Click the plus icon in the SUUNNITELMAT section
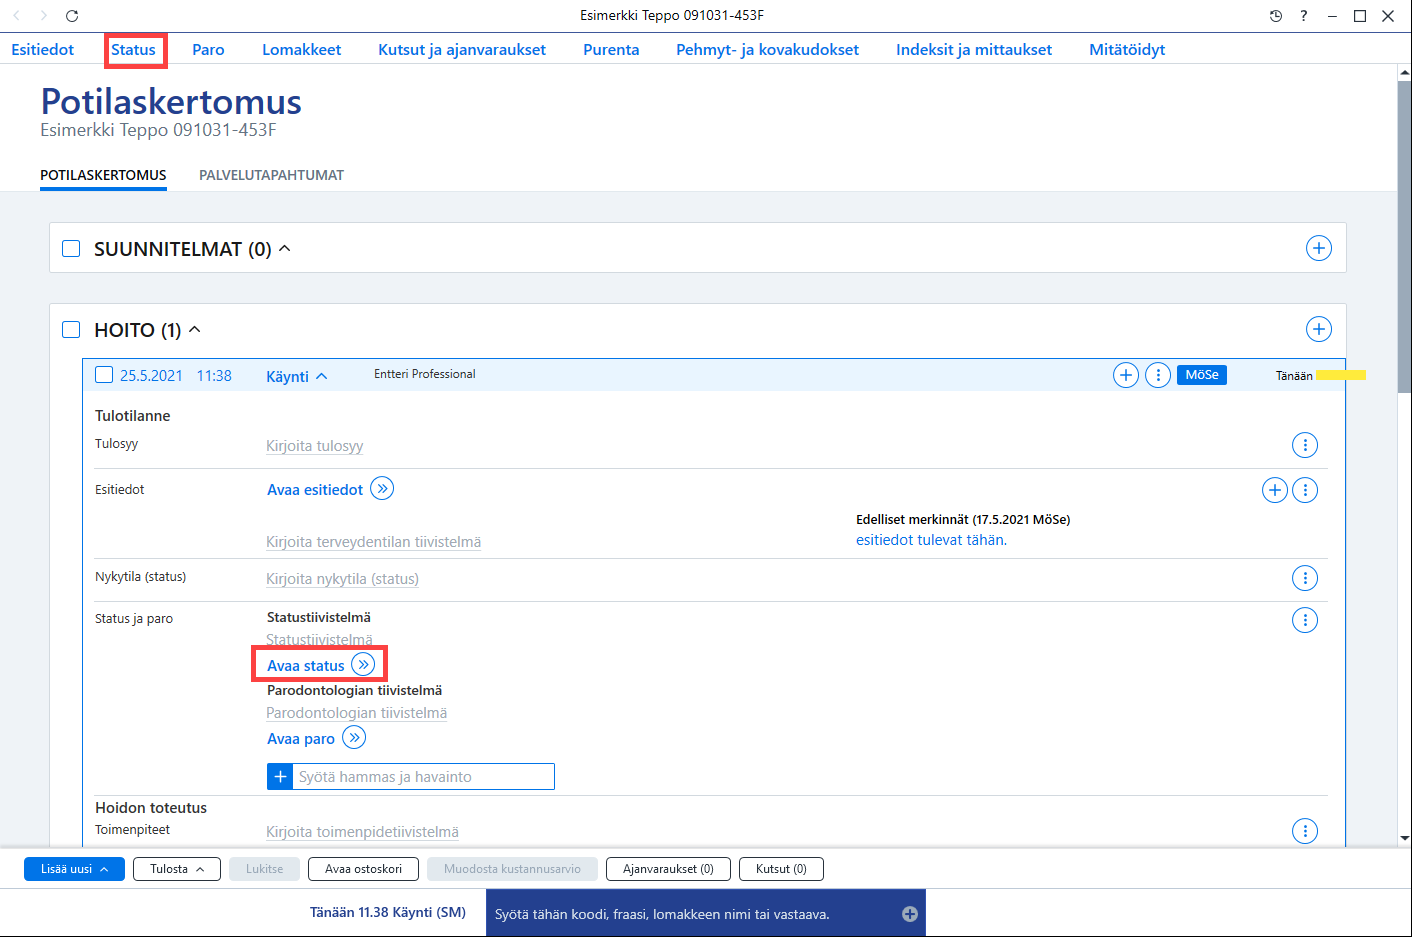This screenshot has width=1412, height=937. tap(1319, 248)
